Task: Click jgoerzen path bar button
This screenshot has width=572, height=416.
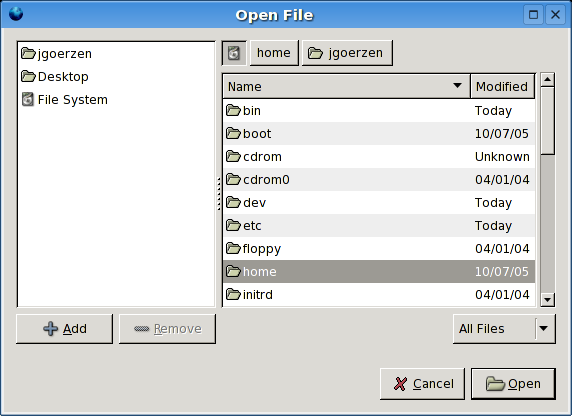Action: pyautogui.click(x=347, y=53)
